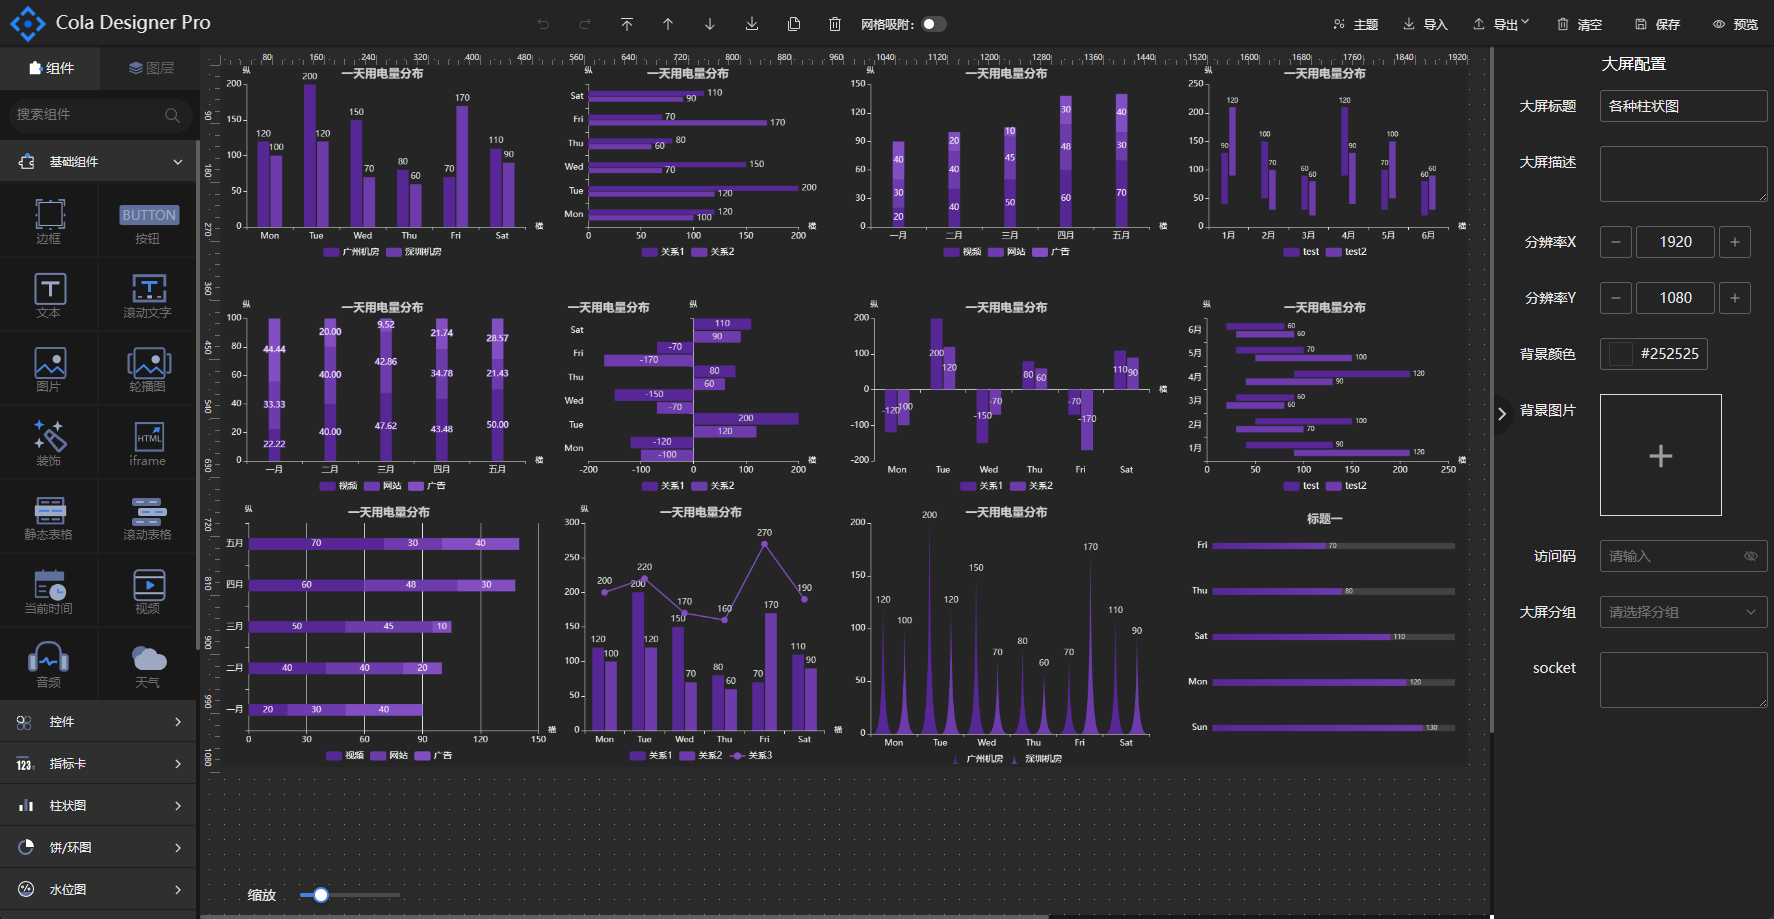Click the 预览 preview button
1774x919 pixels.
coord(1735,24)
